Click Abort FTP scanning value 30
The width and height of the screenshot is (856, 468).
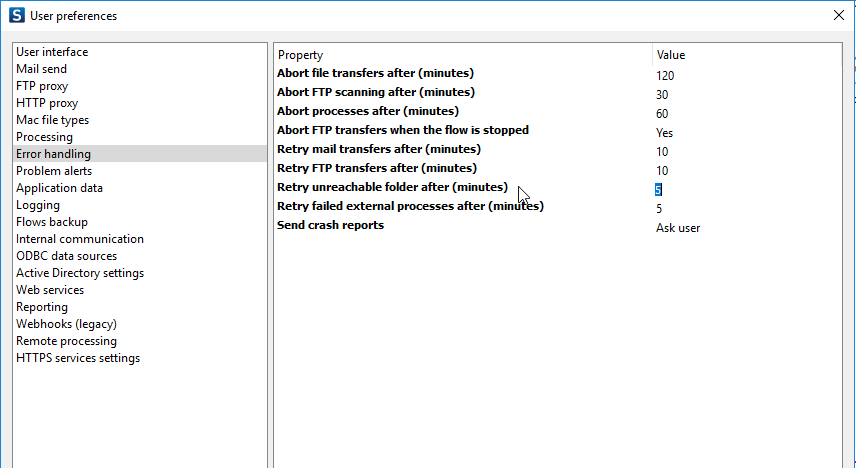click(662, 94)
